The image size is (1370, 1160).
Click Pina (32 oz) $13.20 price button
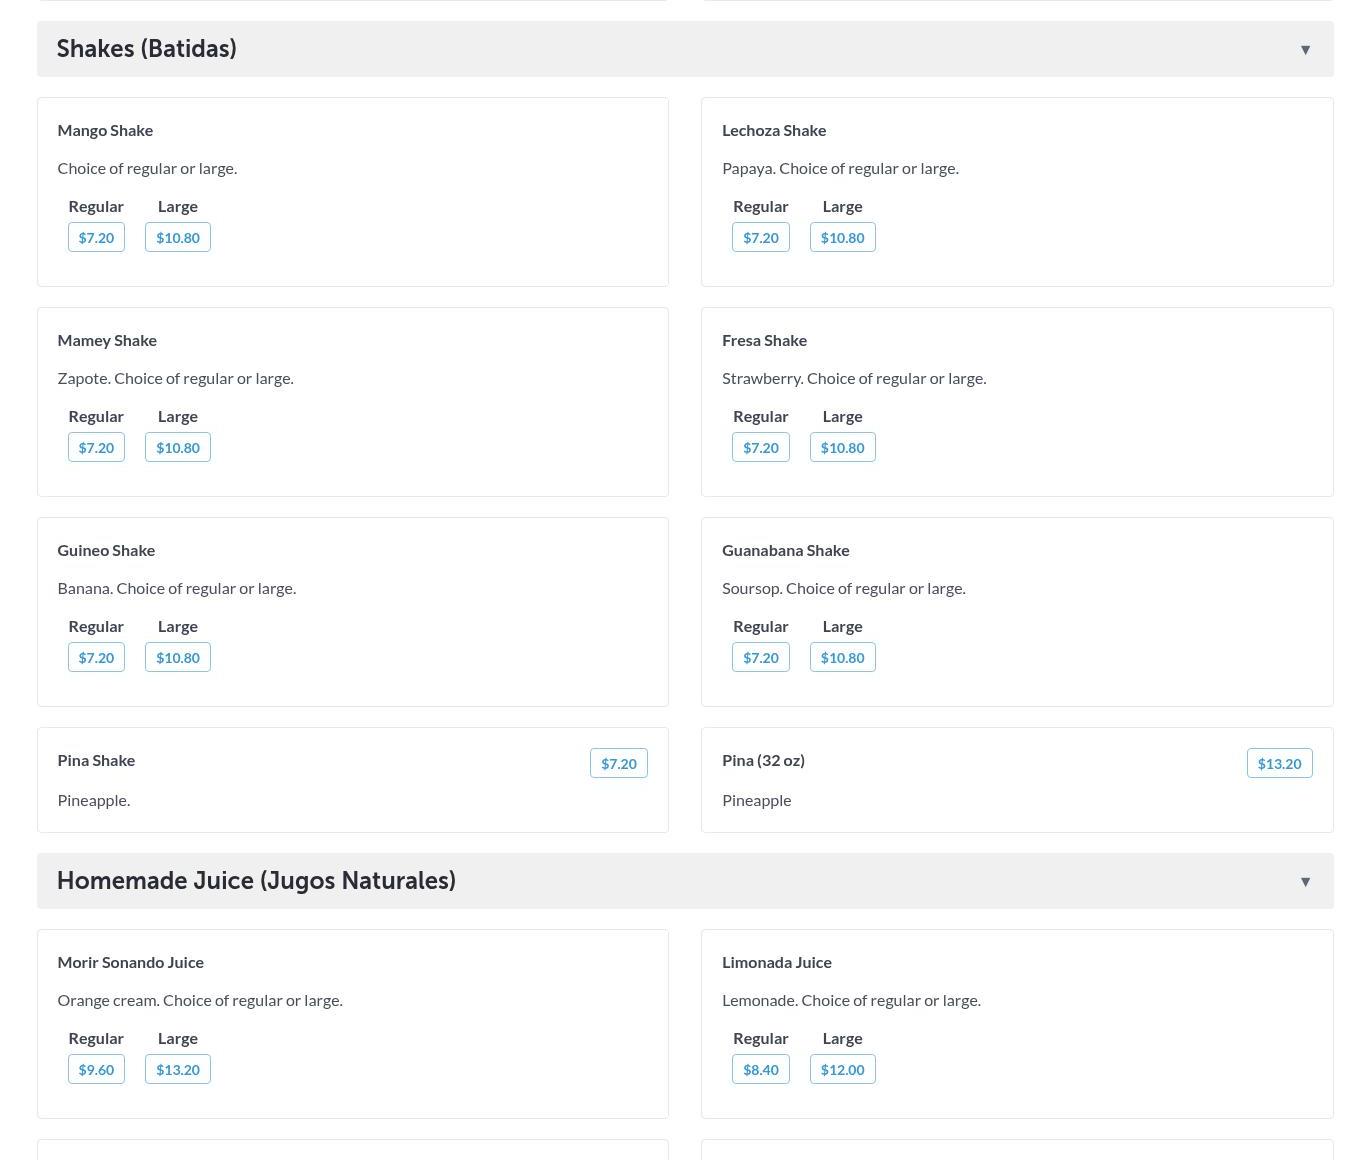(x=1279, y=764)
